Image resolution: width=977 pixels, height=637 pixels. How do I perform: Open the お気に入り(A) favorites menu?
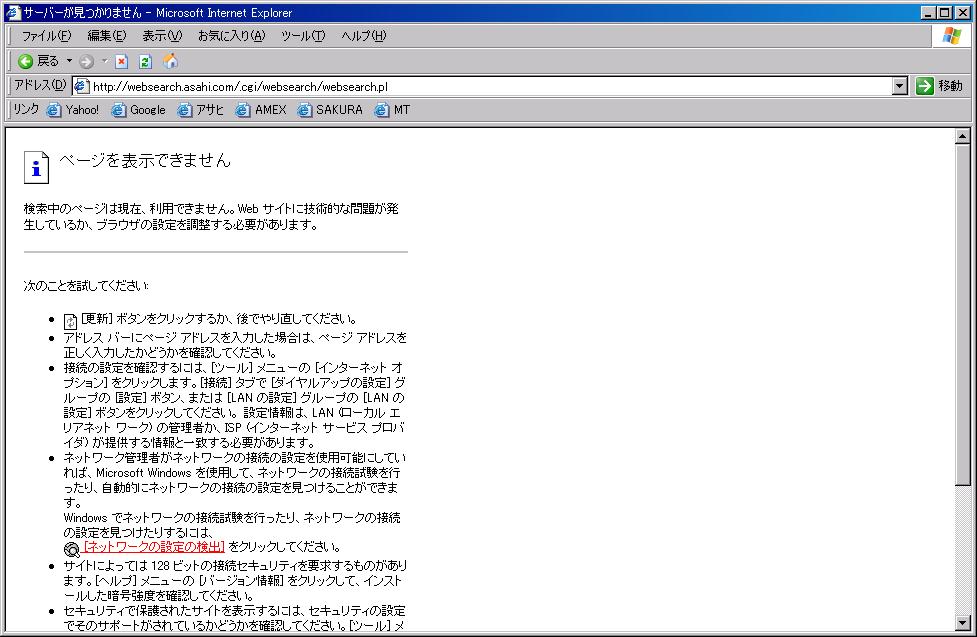(x=231, y=36)
